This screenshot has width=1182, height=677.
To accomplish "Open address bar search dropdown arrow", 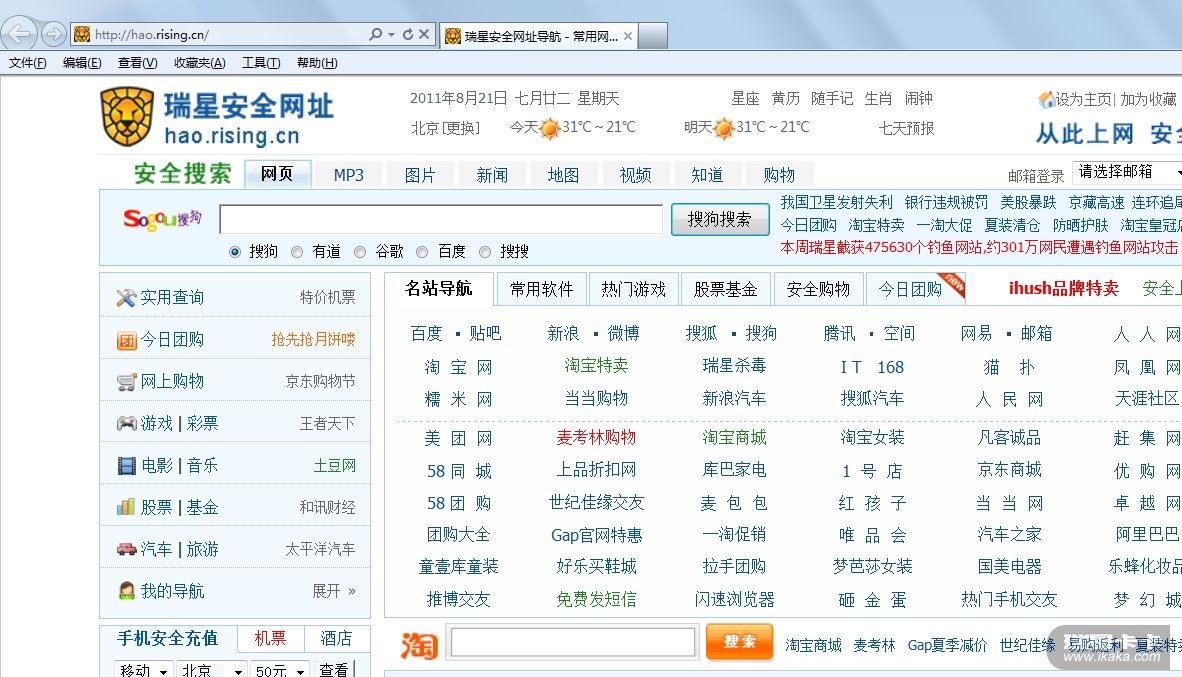I will click(x=391, y=34).
